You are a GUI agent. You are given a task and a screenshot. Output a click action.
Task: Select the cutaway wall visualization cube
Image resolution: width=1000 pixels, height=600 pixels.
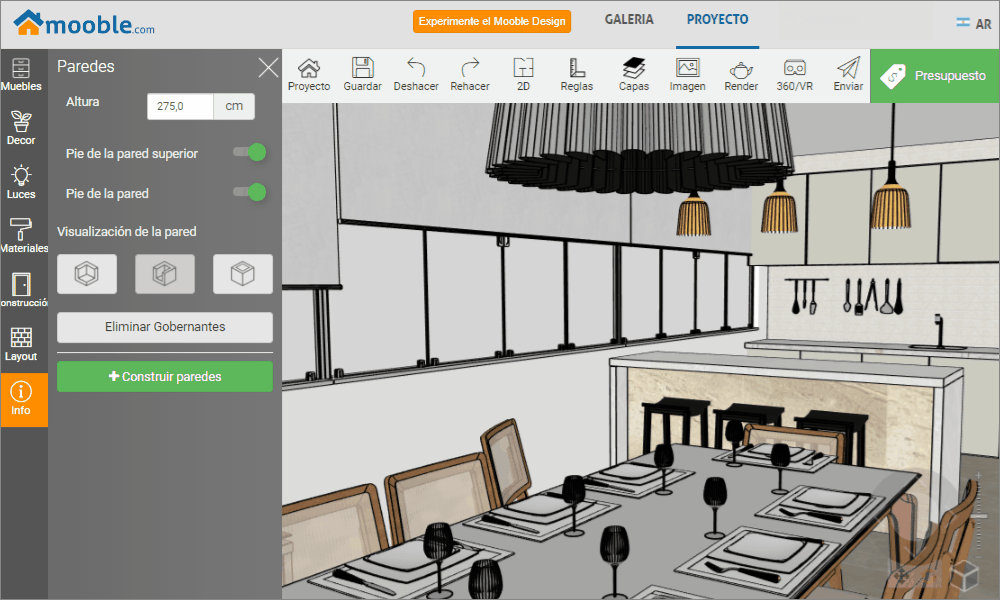point(165,274)
